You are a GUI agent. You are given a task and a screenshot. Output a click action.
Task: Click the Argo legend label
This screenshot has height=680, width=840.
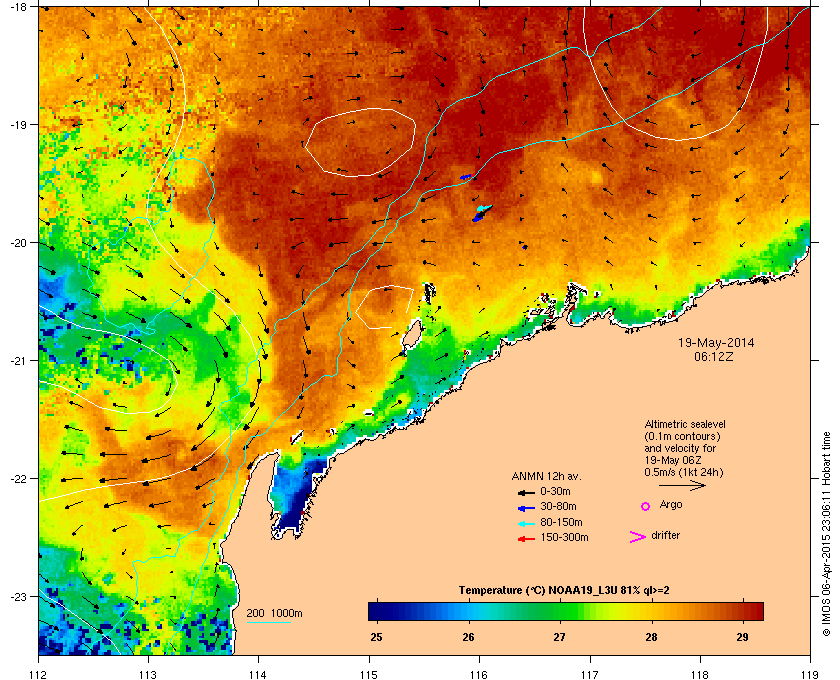pos(671,504)
